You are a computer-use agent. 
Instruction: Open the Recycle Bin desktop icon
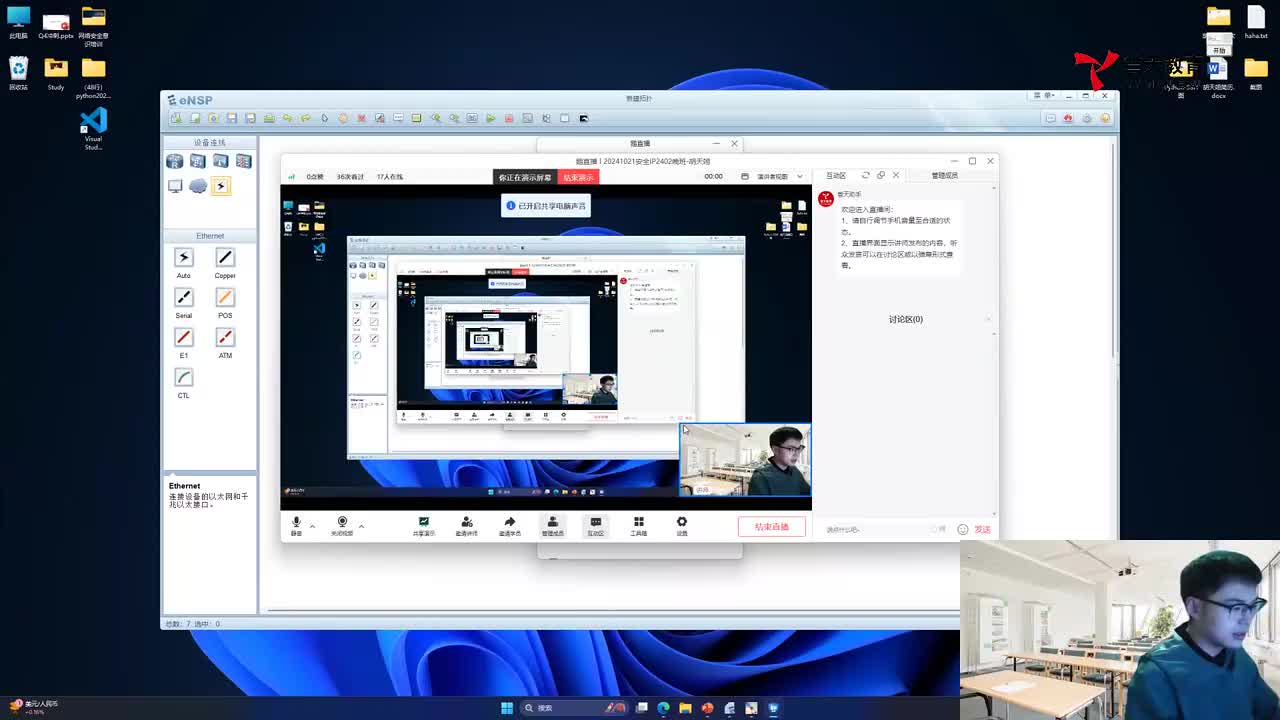pos(18,74)
